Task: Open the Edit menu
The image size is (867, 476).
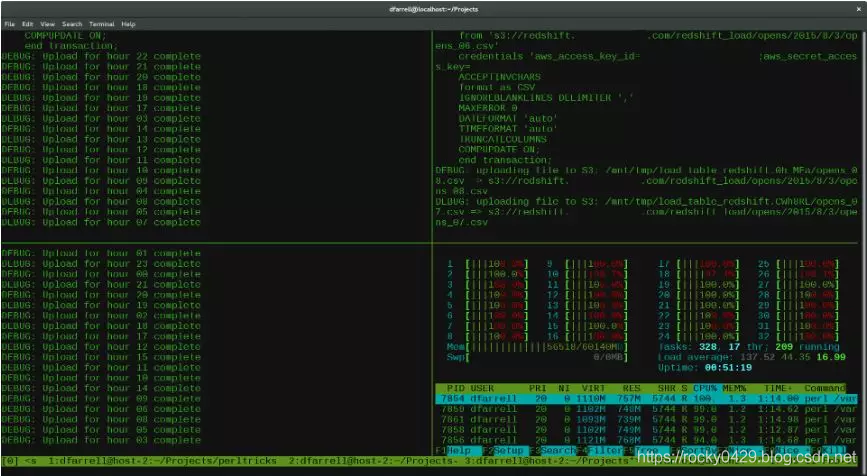Action: click(x=28, y=24)
